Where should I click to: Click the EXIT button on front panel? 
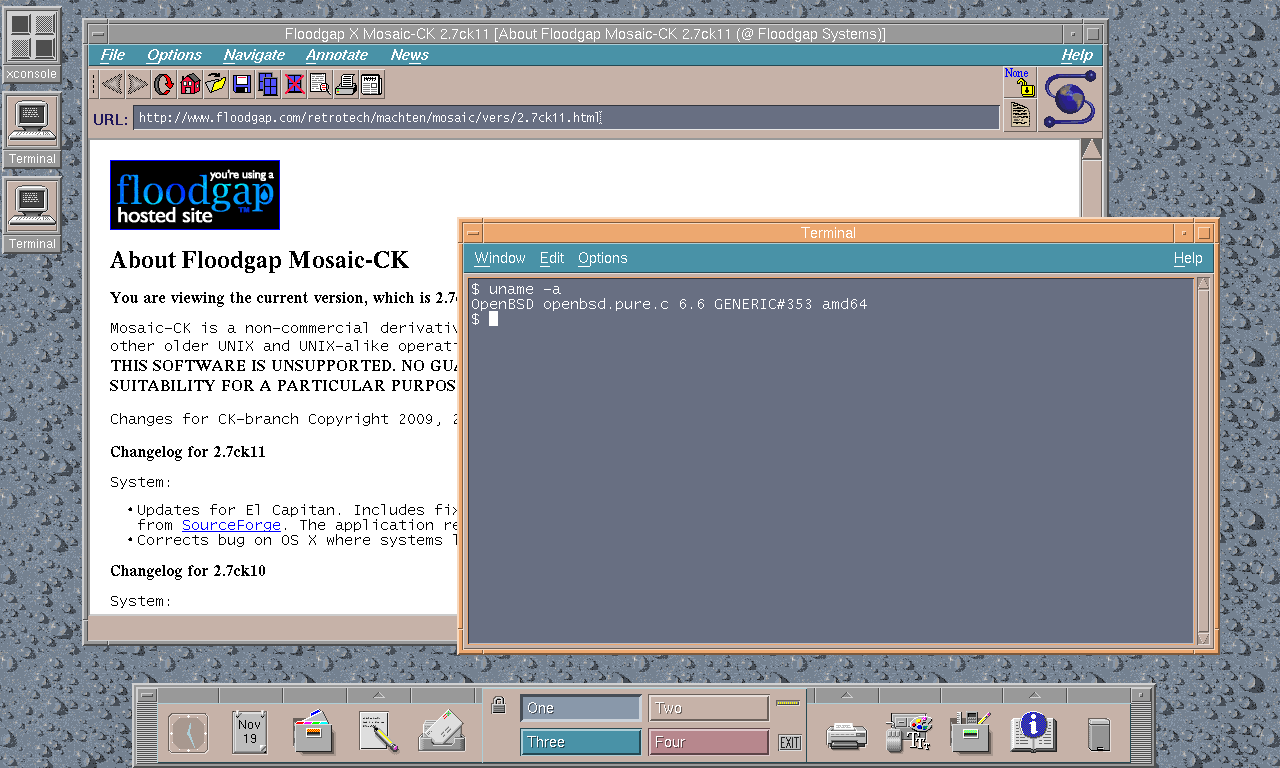790,742
